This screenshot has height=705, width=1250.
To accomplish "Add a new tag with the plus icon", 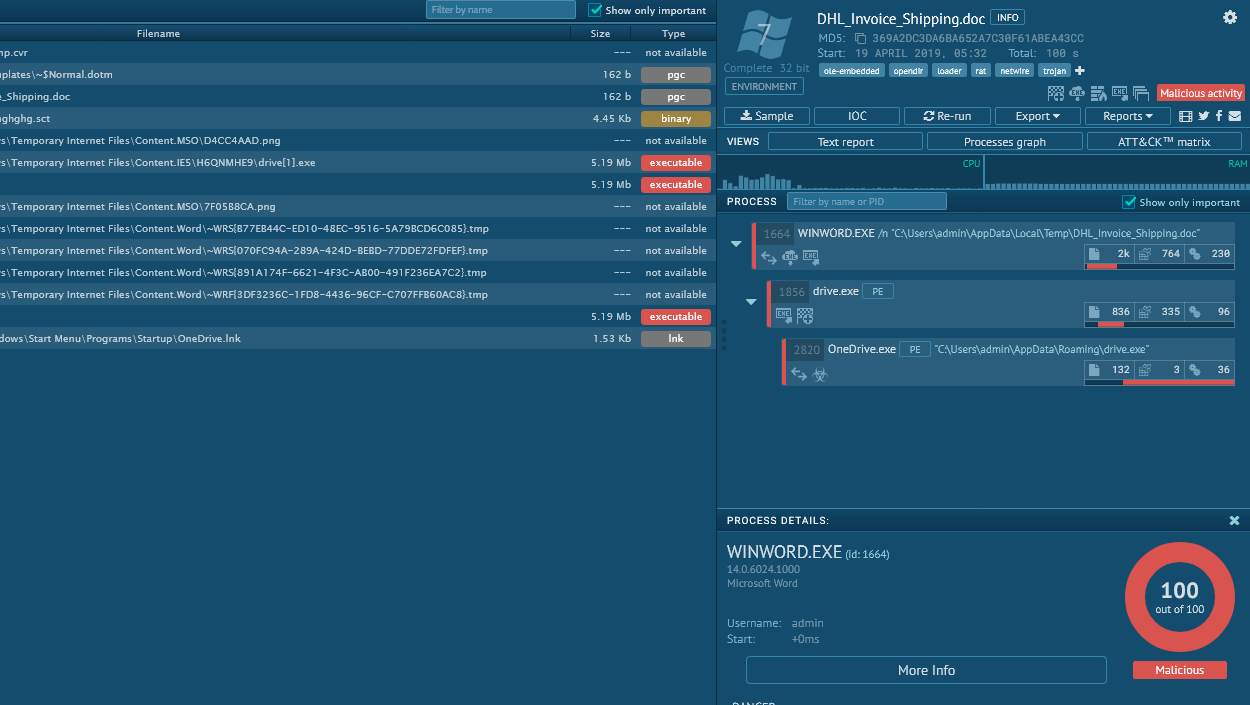I will pyautogui.click(x=1079, y=71).
